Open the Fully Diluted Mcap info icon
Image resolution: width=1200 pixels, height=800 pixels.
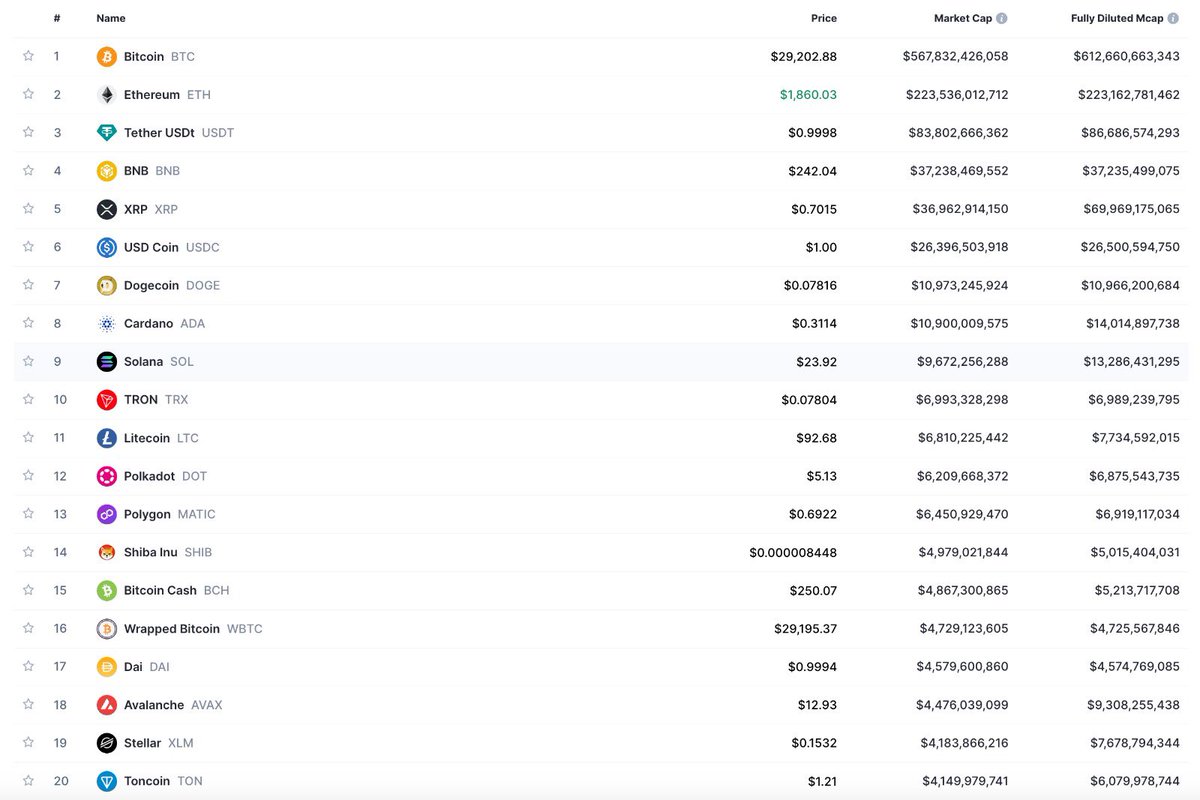pyautogui.click(x=1174, y=18)
